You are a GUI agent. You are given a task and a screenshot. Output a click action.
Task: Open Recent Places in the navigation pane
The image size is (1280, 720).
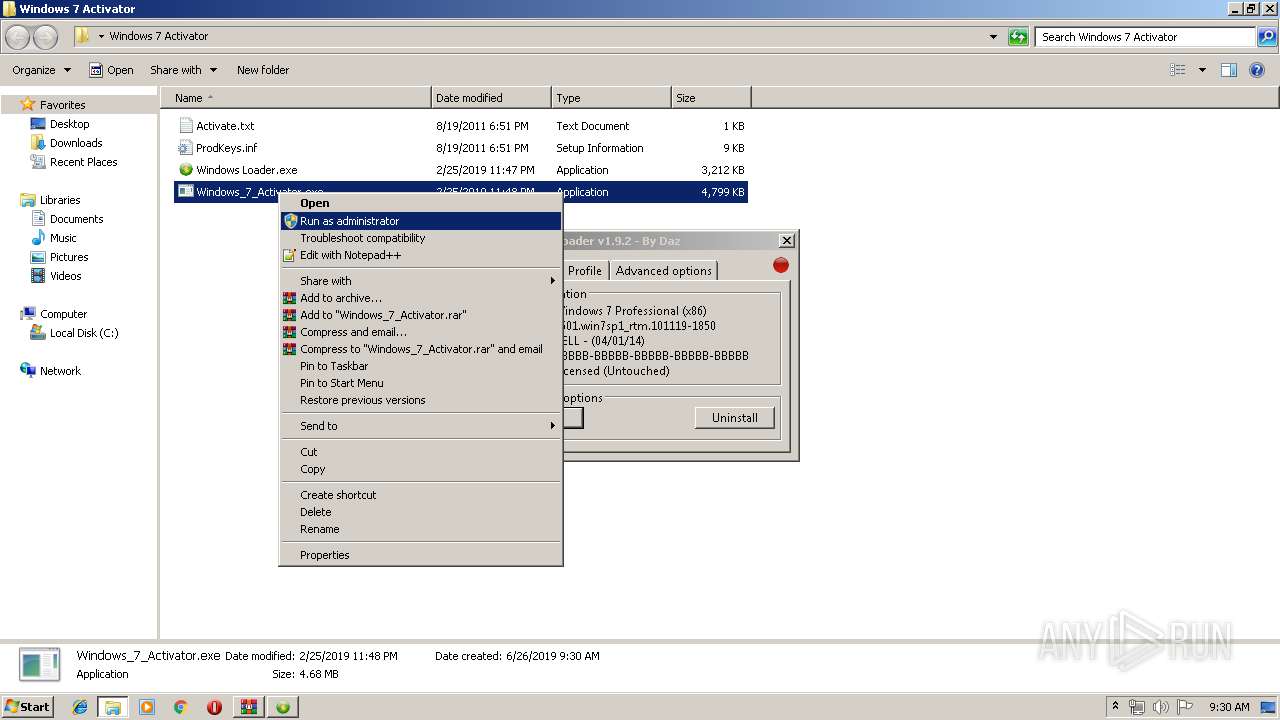coord(83,162)
